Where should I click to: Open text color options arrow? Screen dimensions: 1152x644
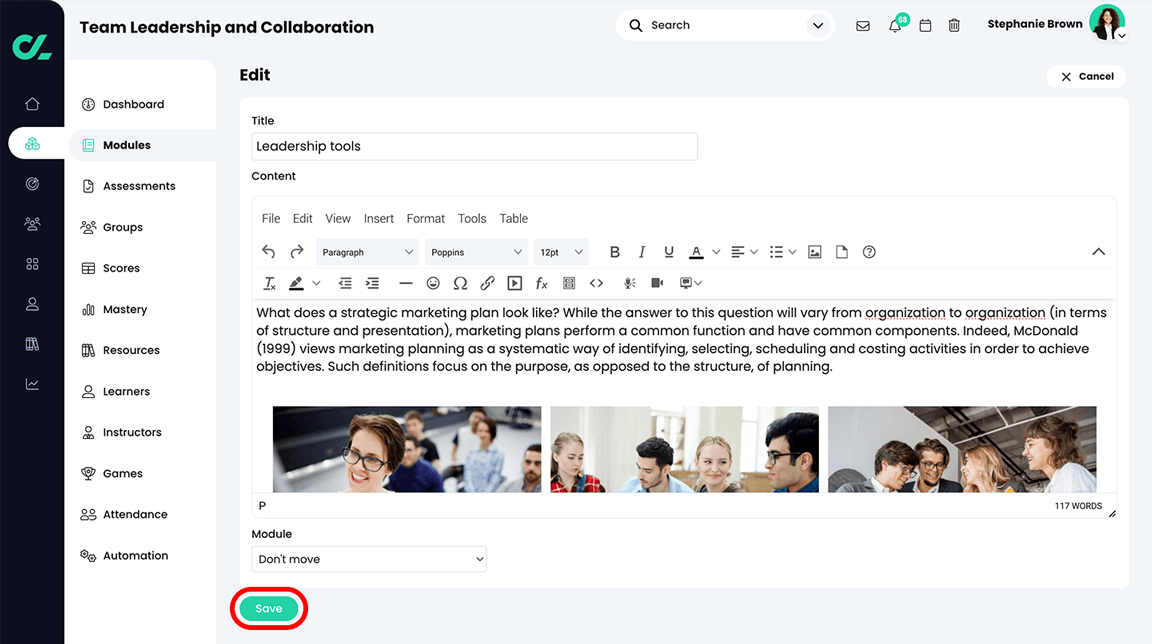(x=716, y=252)
